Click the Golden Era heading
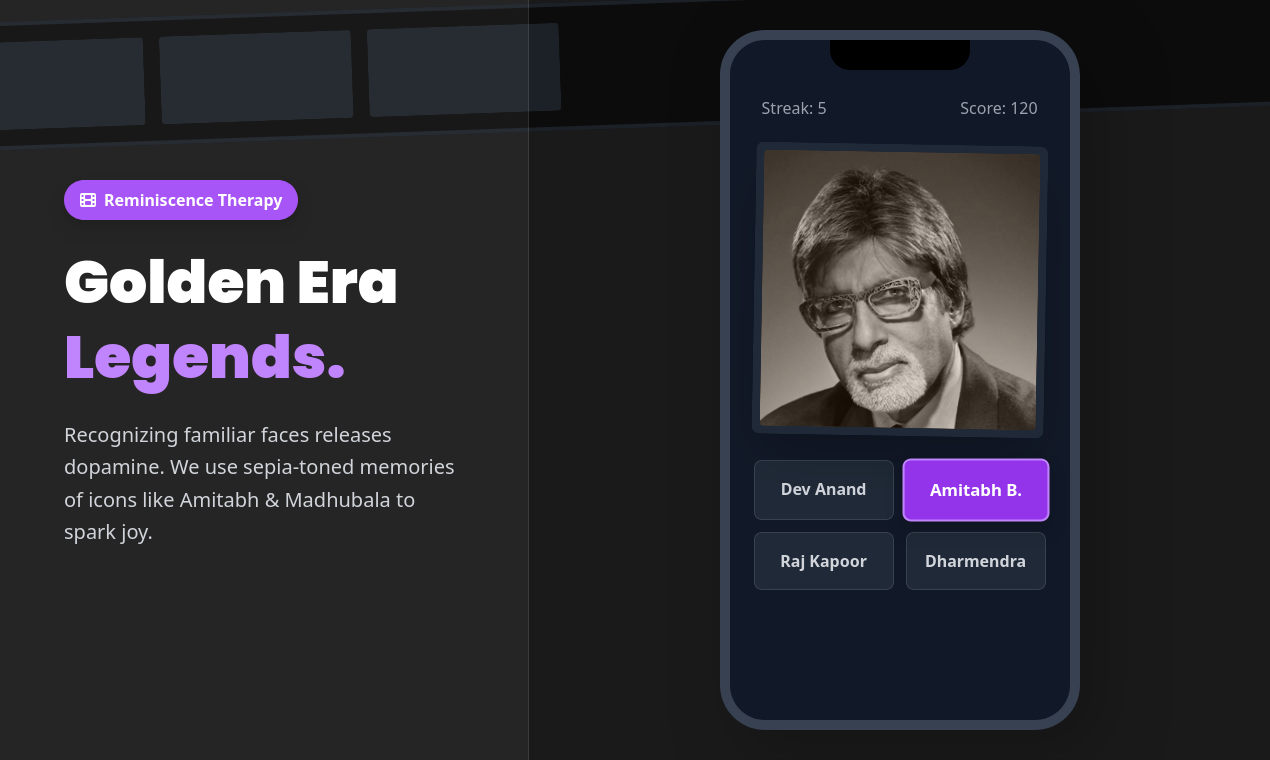This screenshot has width=1270, height=760. click(231, 282)
